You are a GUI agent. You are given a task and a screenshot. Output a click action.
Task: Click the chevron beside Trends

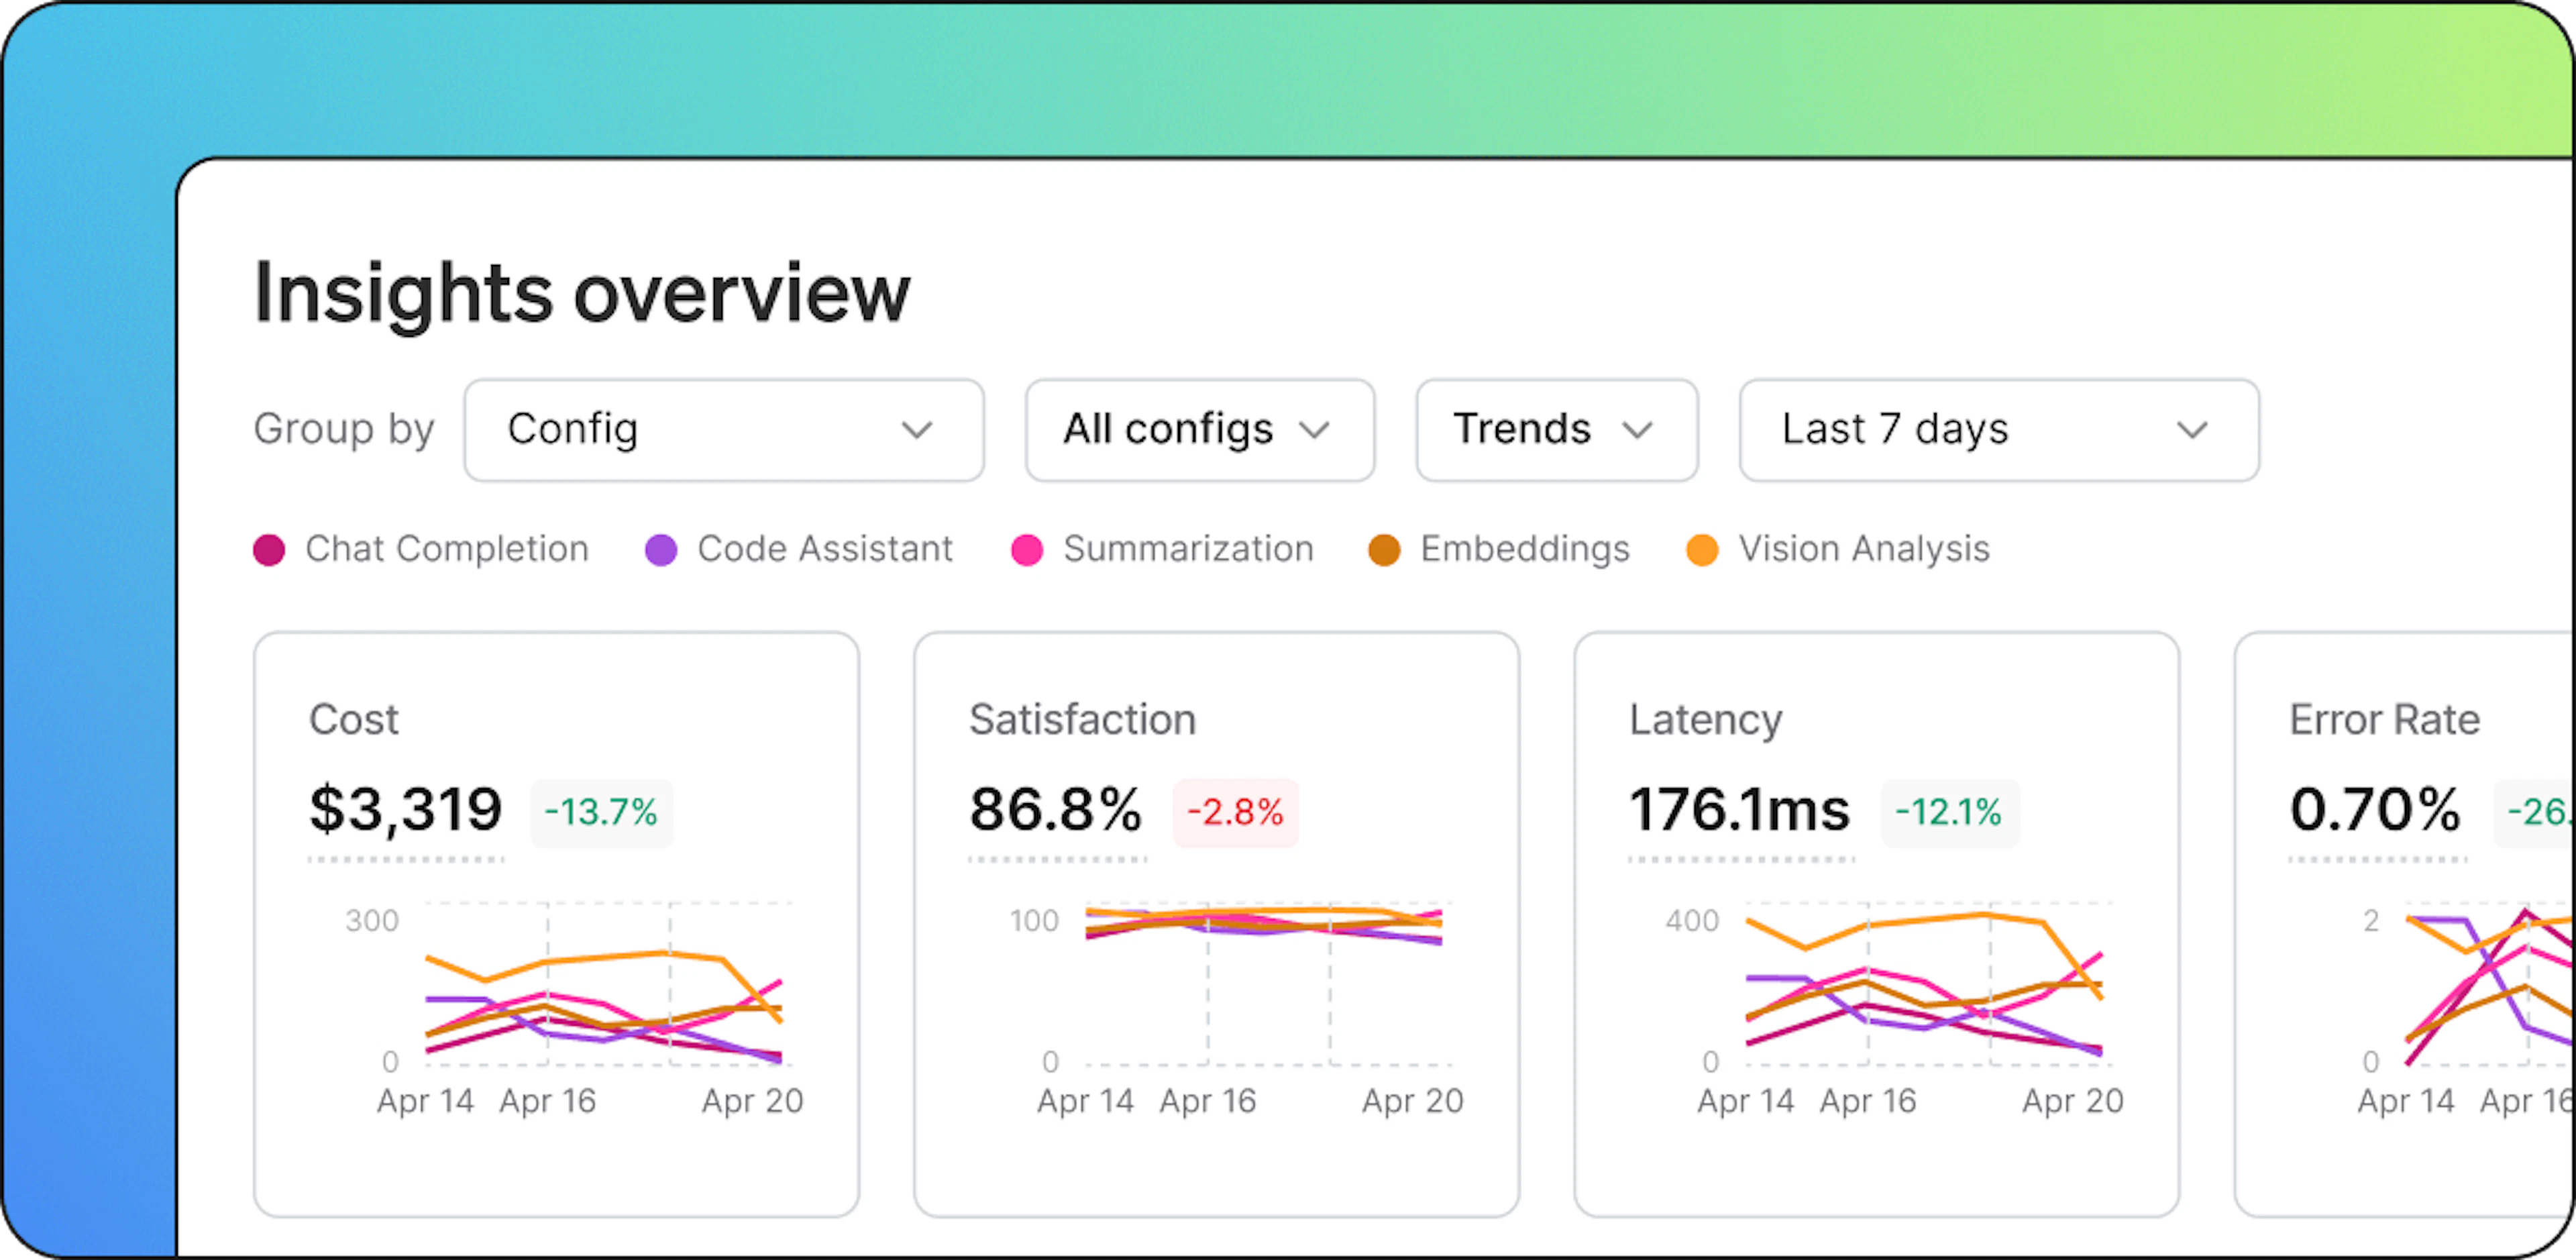(1637, 431)
